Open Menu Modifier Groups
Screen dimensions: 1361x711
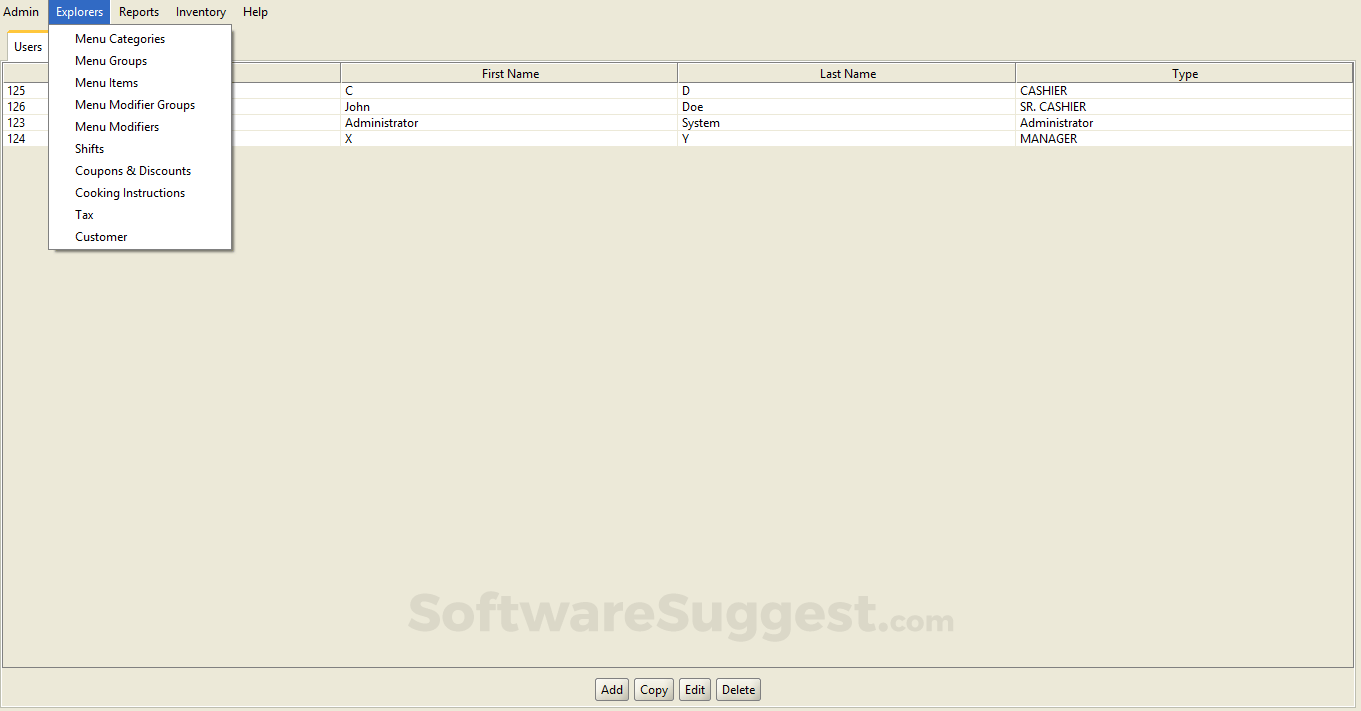click(x=135, y=104)
